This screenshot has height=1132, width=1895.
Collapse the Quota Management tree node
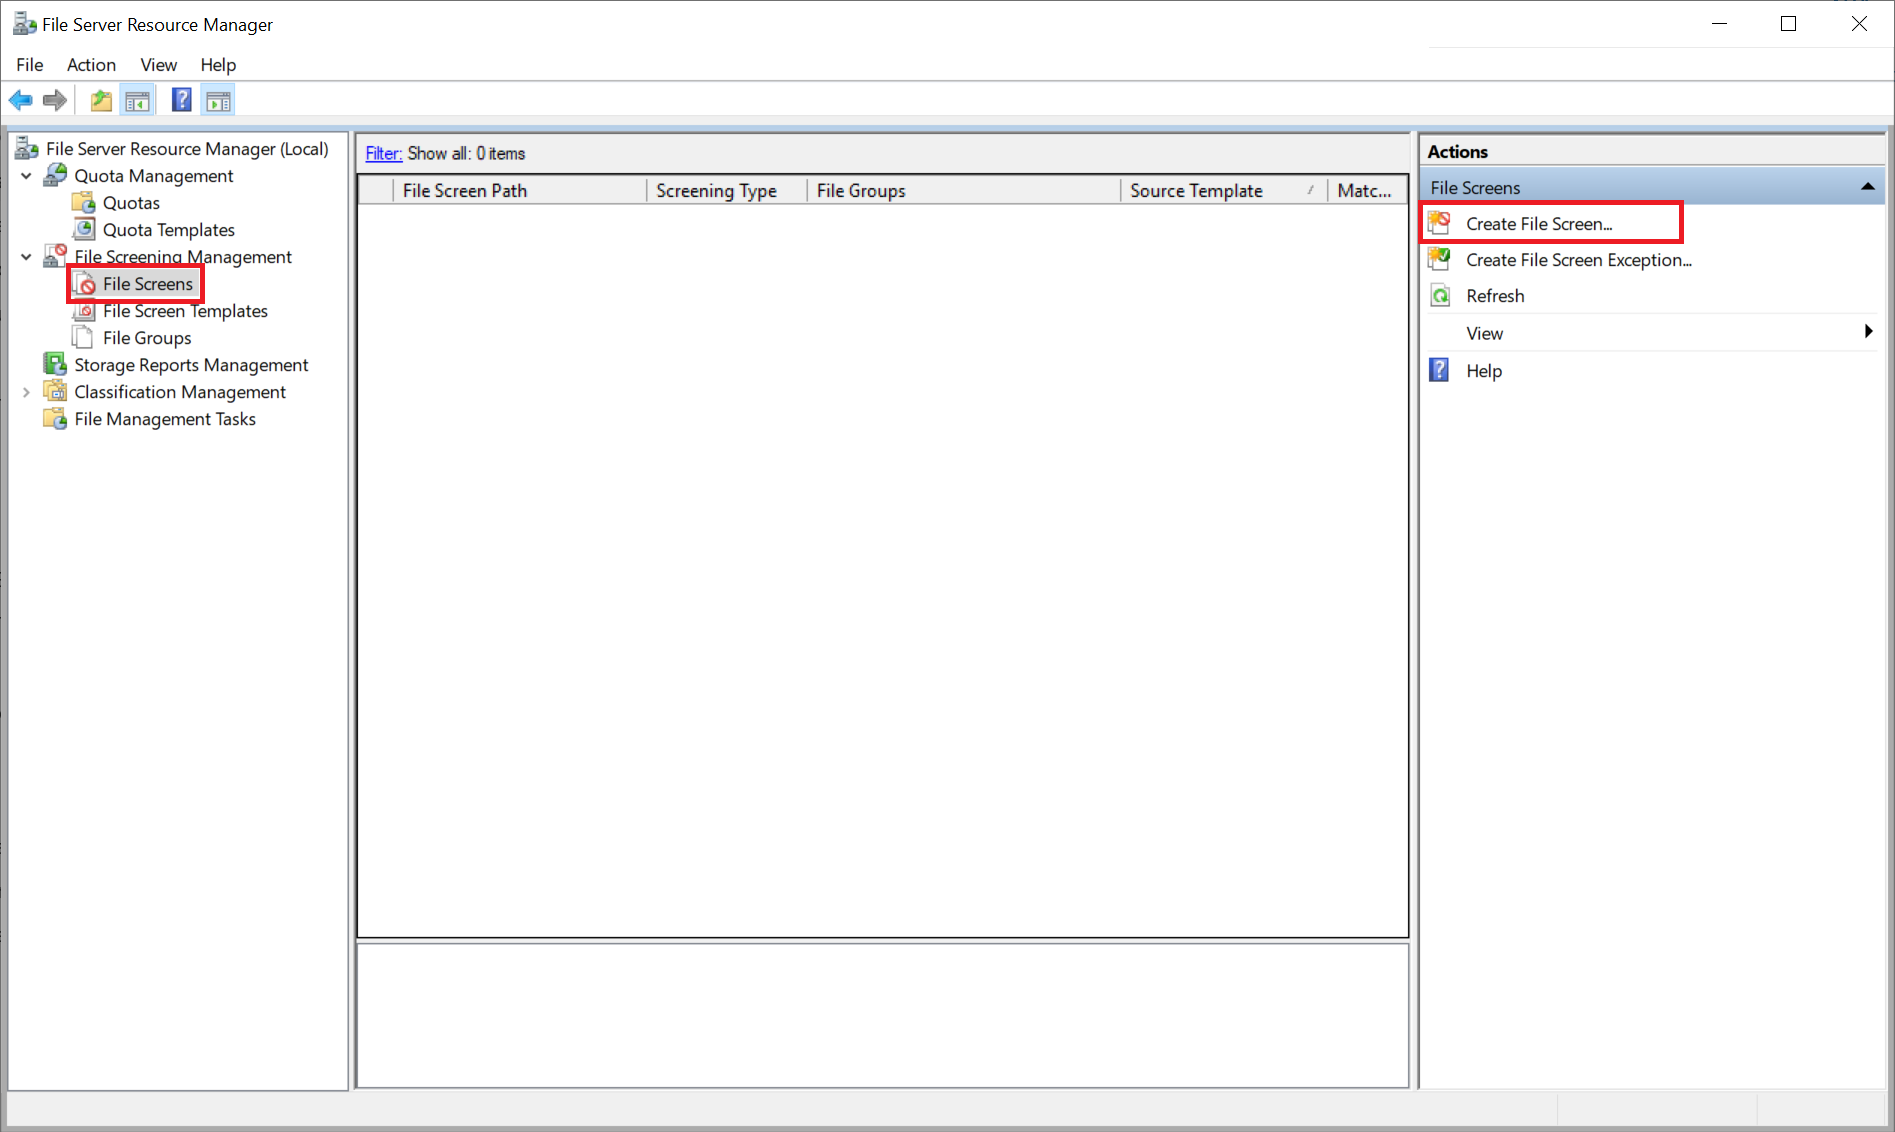26,176
